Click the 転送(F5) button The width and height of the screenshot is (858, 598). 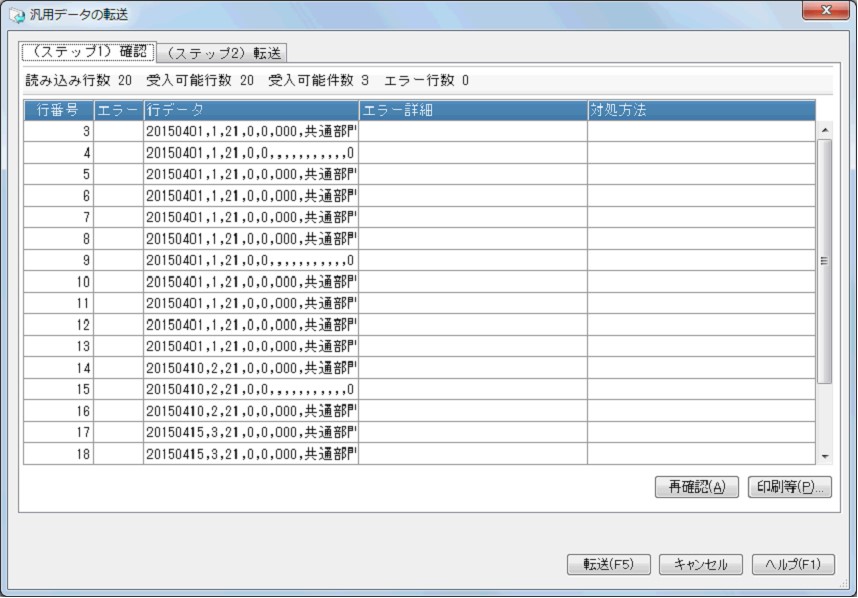pyautogui.click(x=608, y=564)
